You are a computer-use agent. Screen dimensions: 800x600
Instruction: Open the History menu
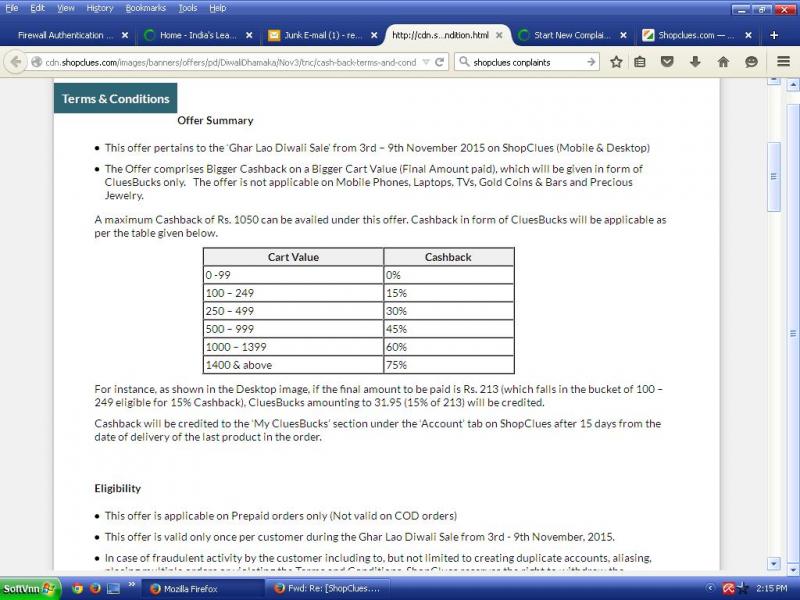coord(99,8)
